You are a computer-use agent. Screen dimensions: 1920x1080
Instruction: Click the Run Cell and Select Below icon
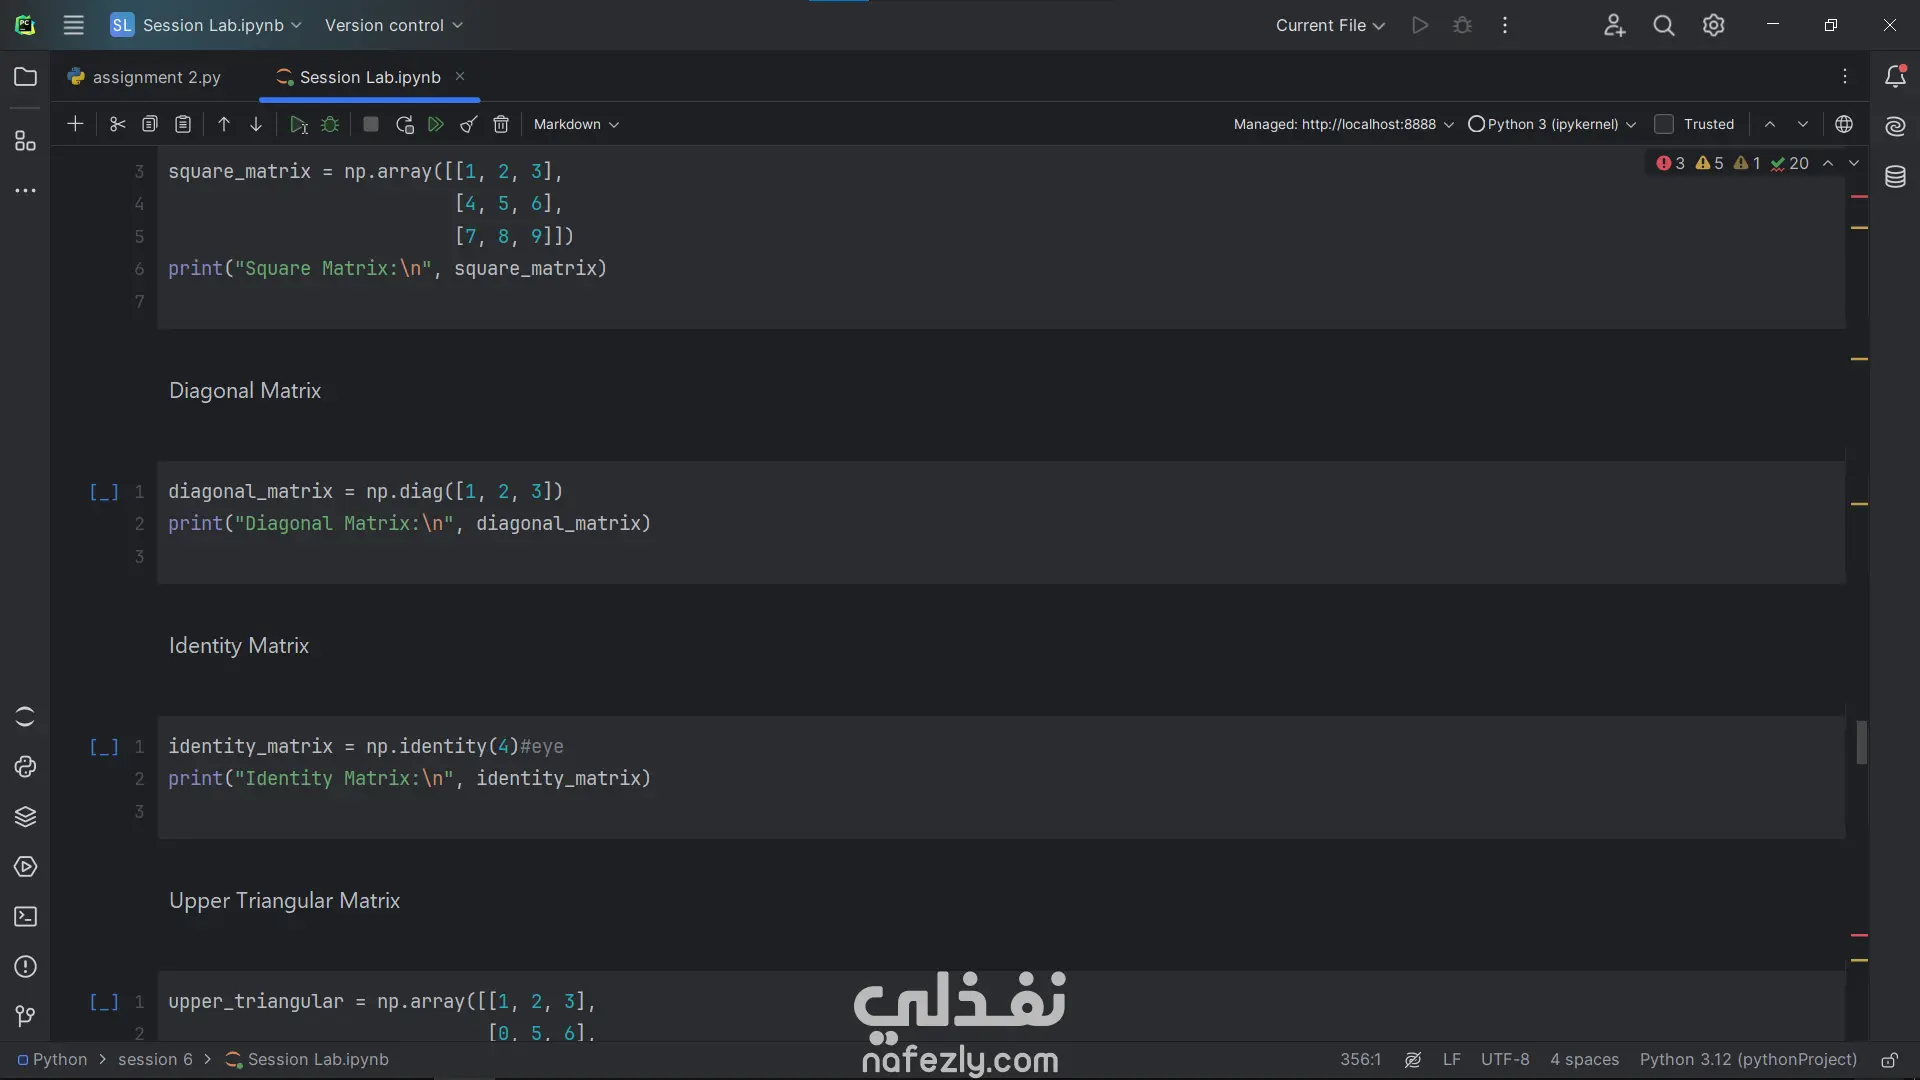(298, 125)
